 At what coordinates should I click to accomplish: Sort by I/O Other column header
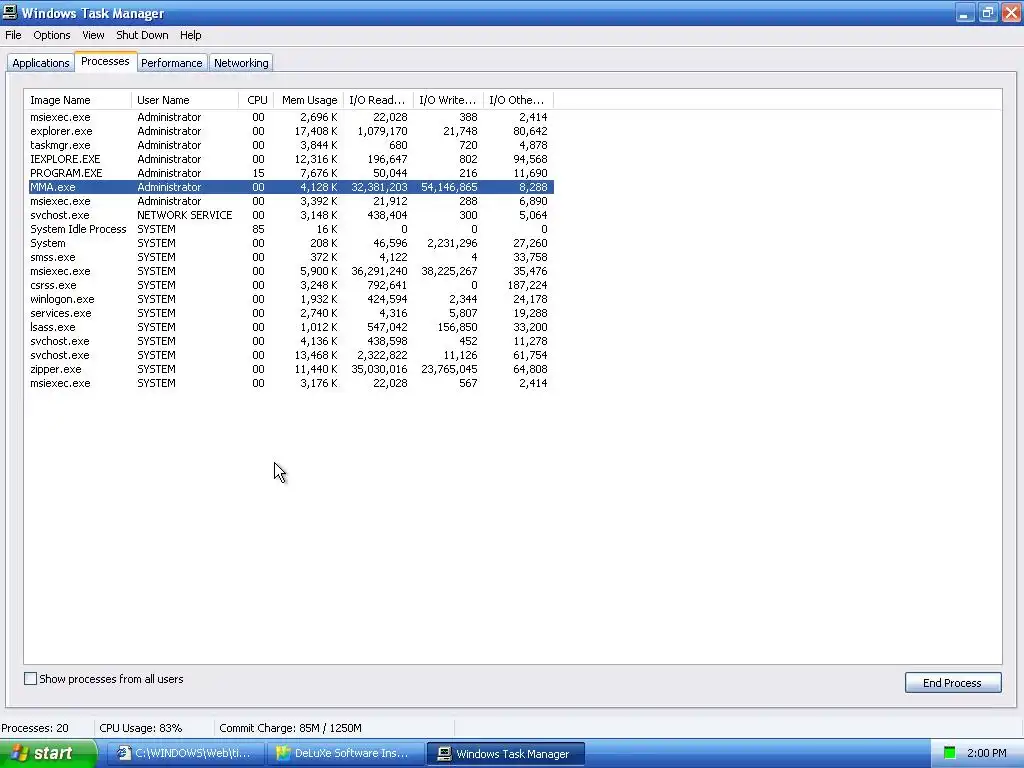click(518, 100)
